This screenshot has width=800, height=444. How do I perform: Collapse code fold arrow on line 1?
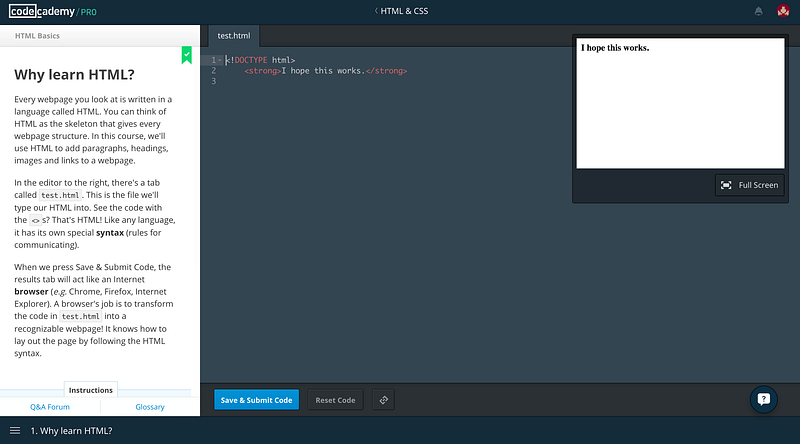(x=220, y=60)
